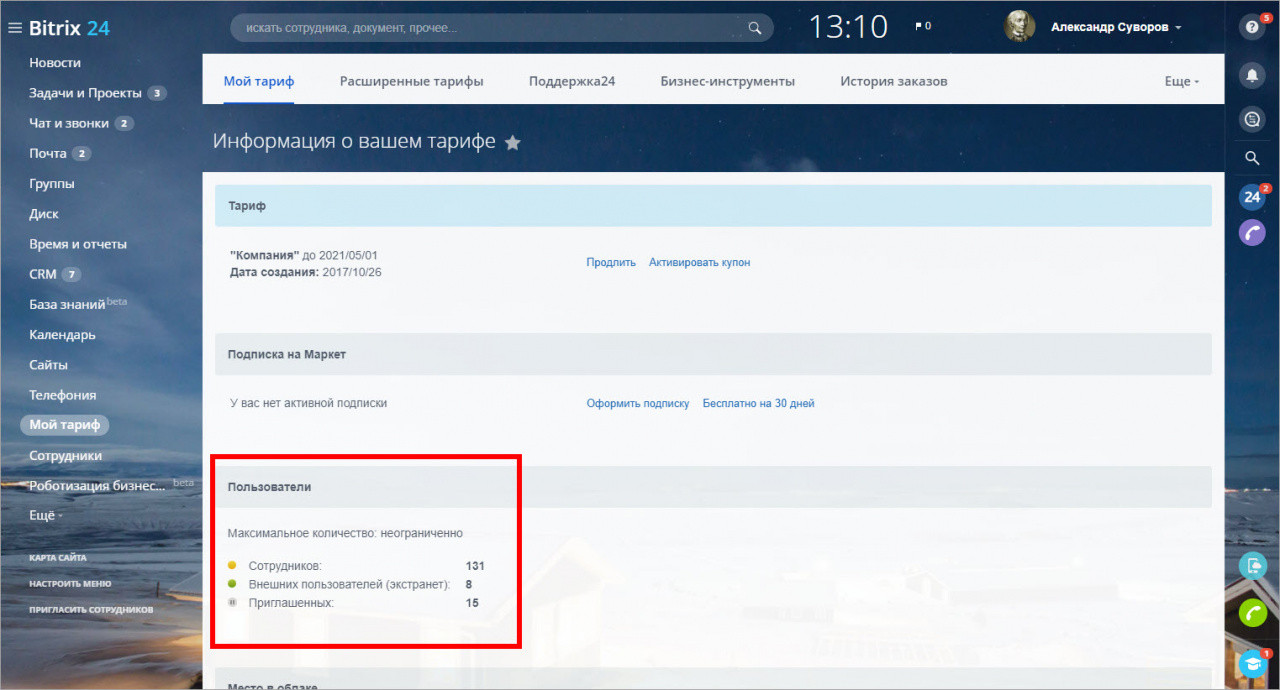Open the Бизнес-инструменты tab
This screenshot has height=690, width=1280.
point(728,81)
